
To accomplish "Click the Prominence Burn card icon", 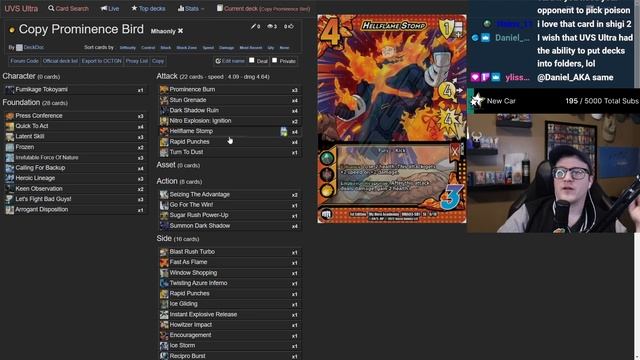I will point(164,89).
